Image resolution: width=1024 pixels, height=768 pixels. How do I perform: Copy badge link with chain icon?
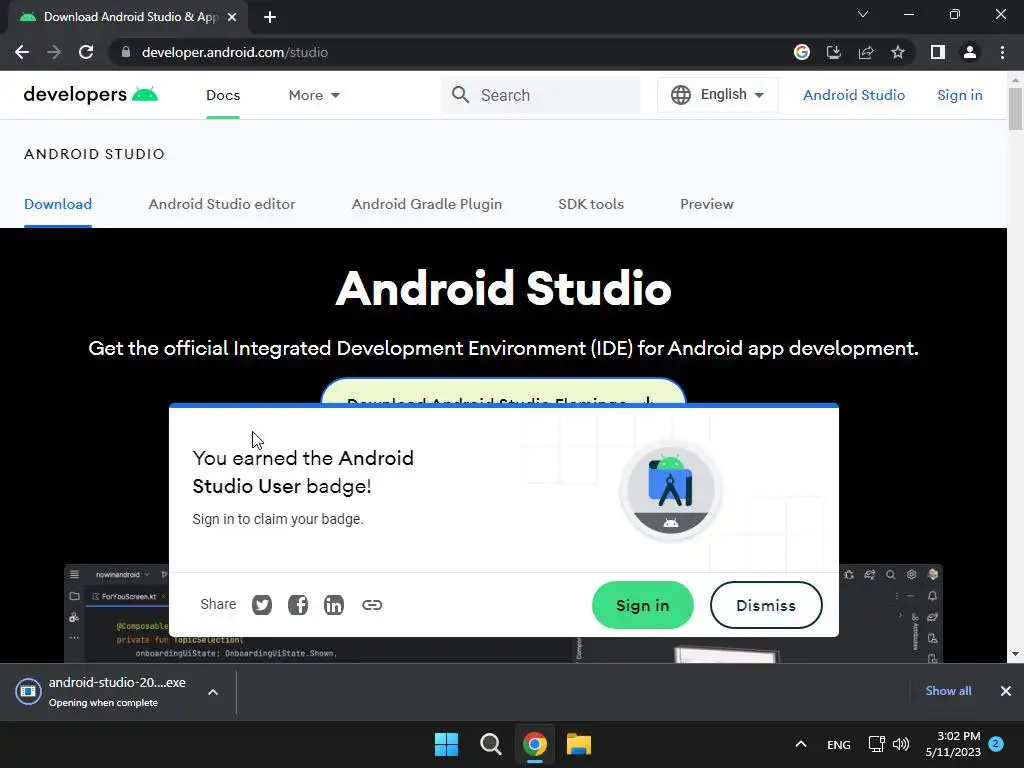tap(372, 605)
